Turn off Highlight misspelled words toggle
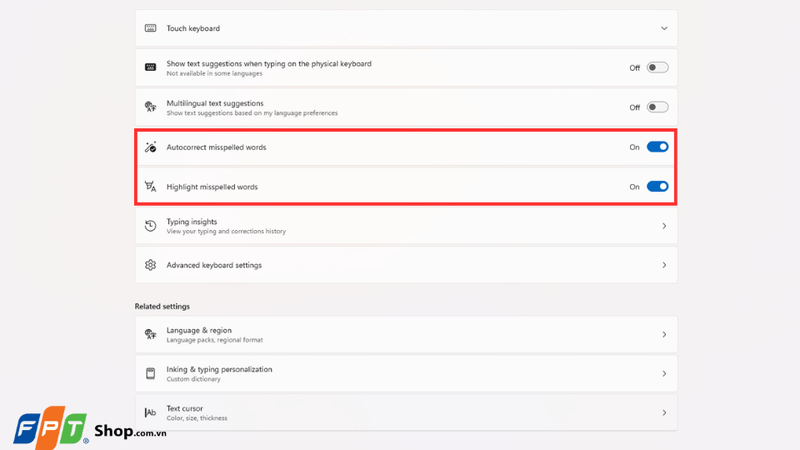Screen dimensions: 800x450 pyautogui.click(x=657, y=187)
